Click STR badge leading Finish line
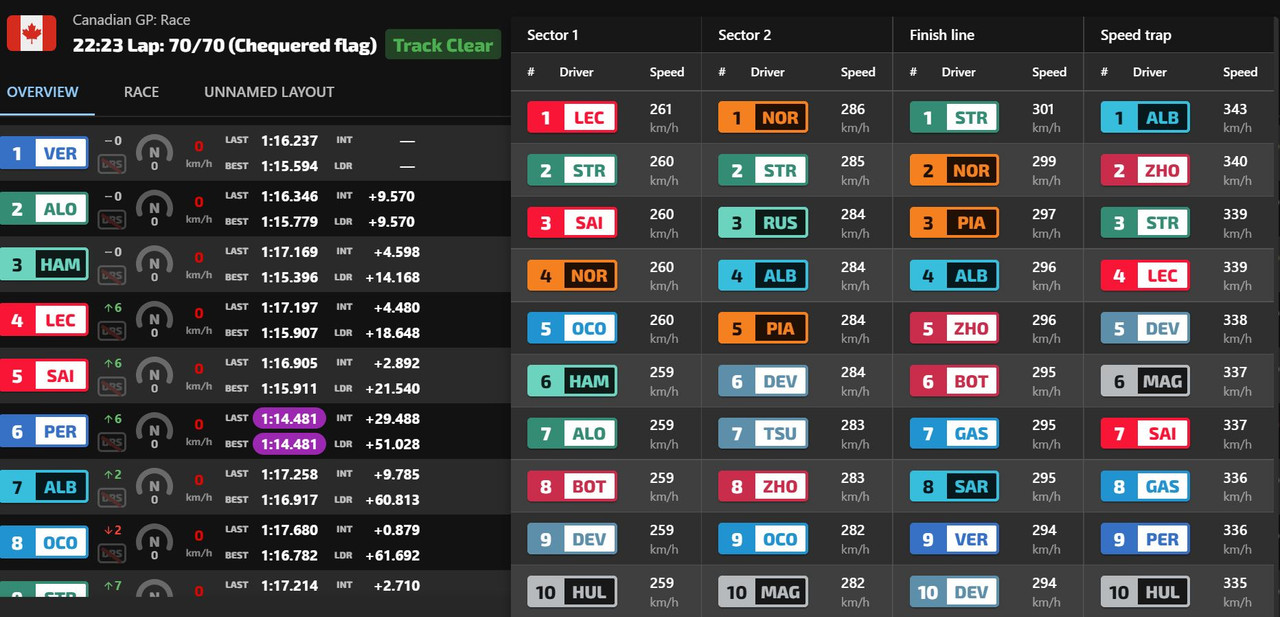 (954, 118)
